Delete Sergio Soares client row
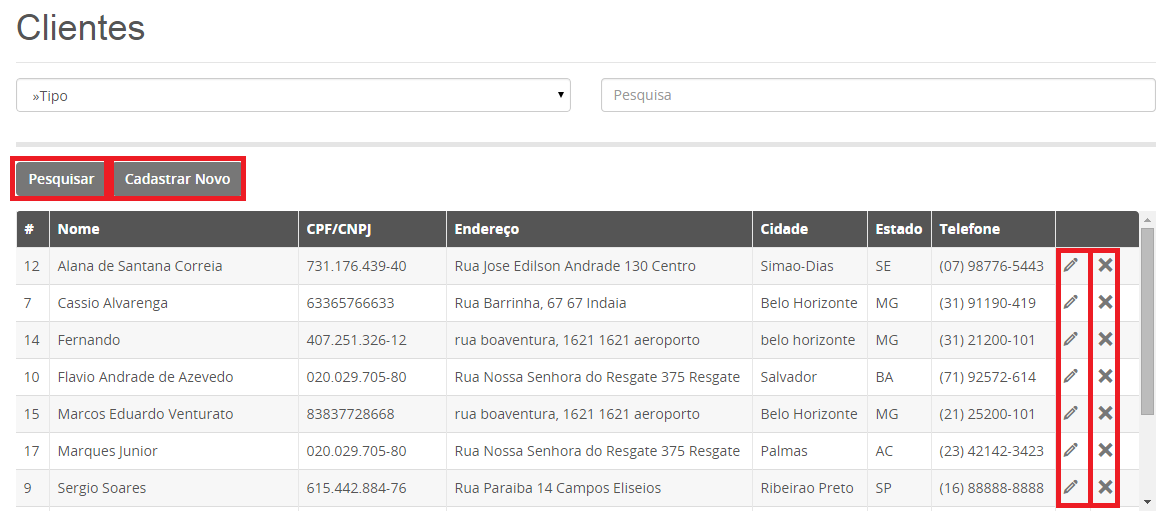Screen dimensions: 1171x523 pos(1106,487)
